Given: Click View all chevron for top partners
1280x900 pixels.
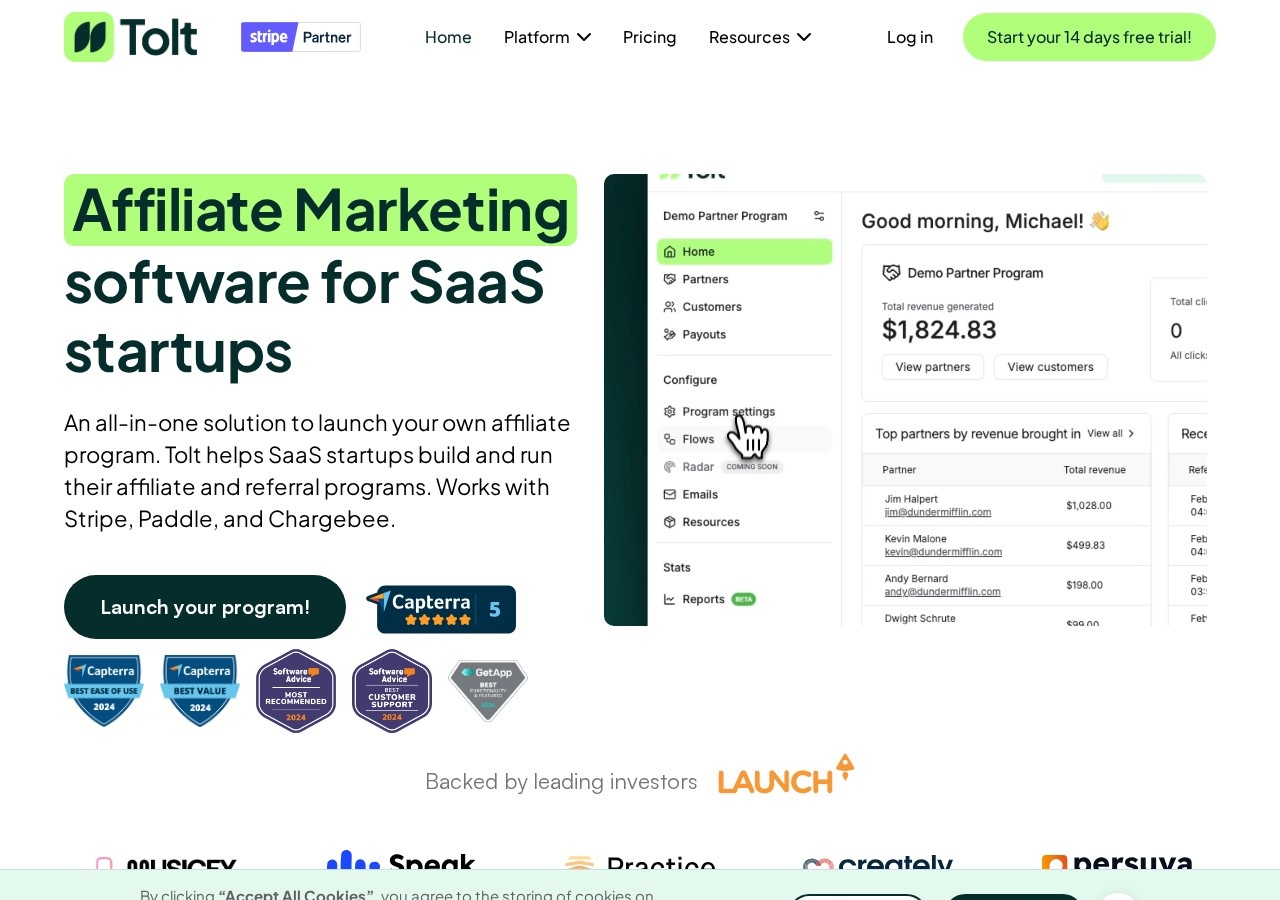Looking at the screenshot, I should 1131,434.
